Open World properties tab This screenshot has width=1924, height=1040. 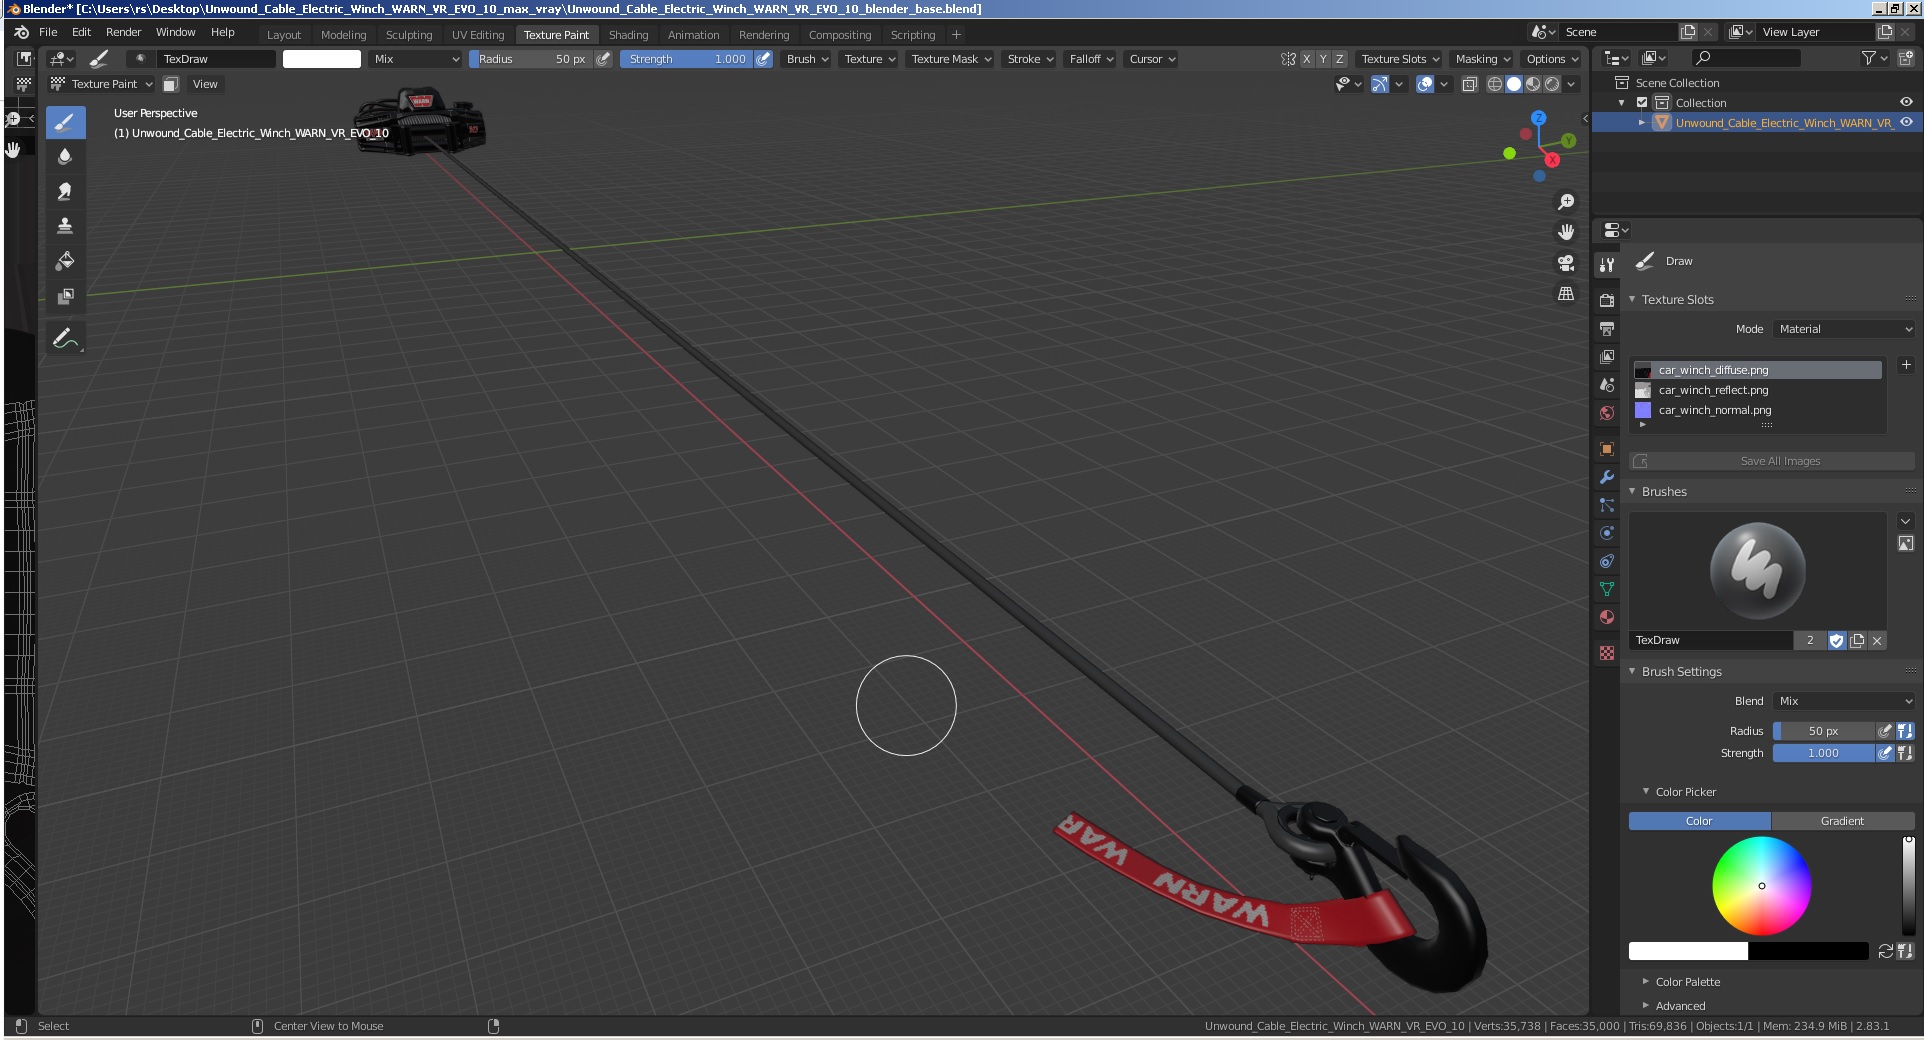[1607, 413]
